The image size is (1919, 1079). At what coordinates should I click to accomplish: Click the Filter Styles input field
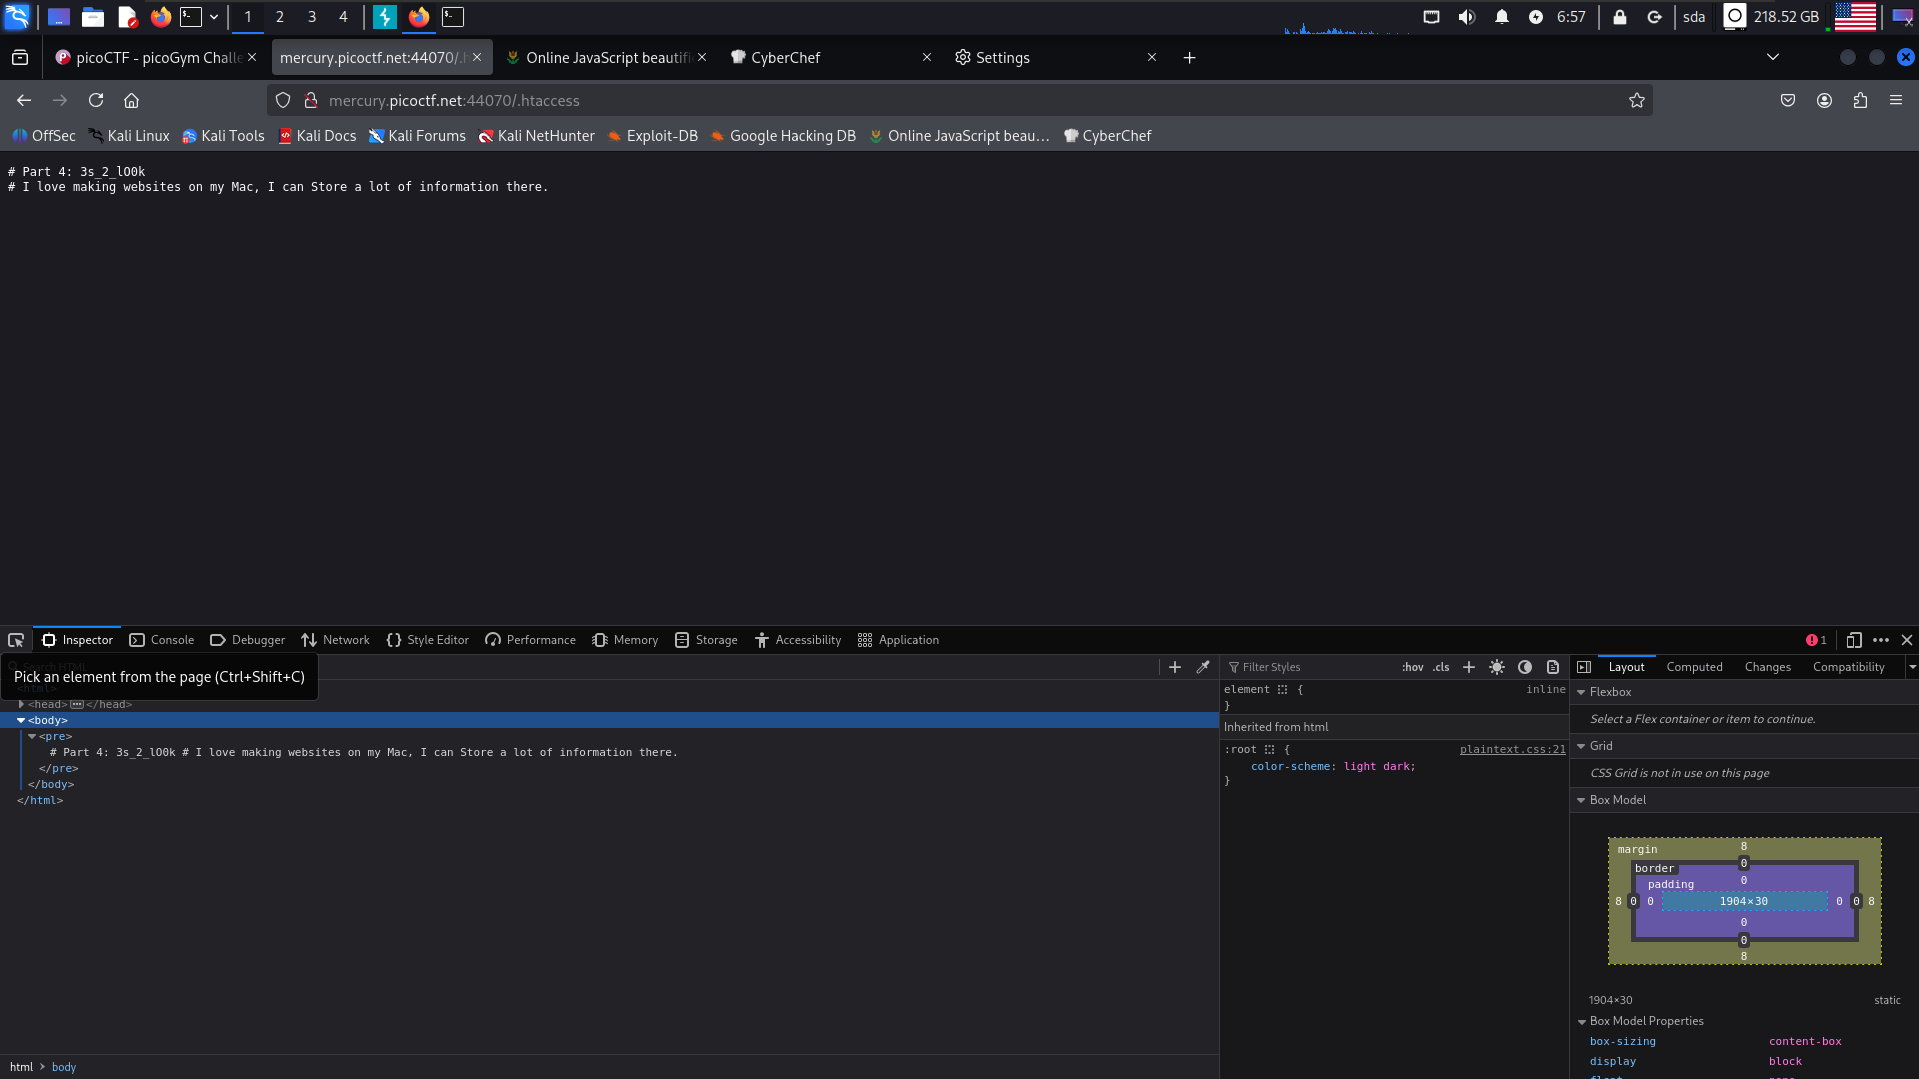[x=1310, y=667]
